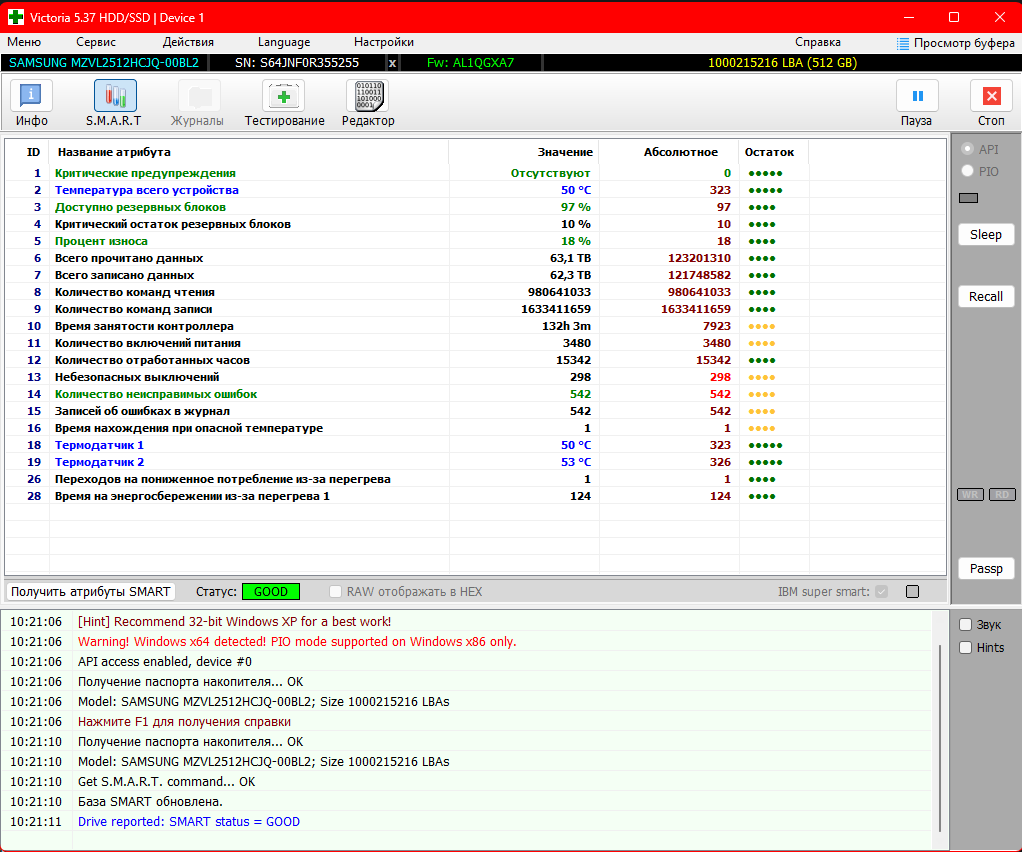
Task: Click the База SMART обновлена log entry
Action: (x=150, y=801)
